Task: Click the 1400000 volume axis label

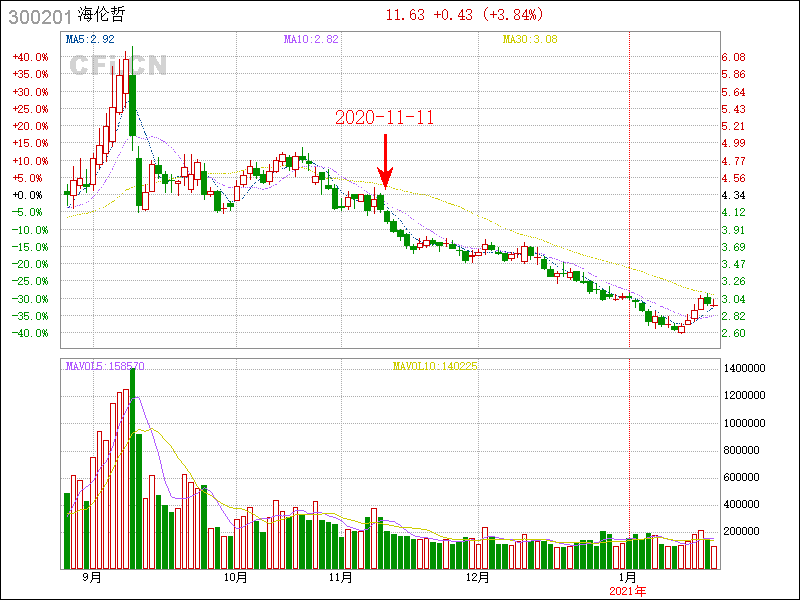Action: coord(743,368)
